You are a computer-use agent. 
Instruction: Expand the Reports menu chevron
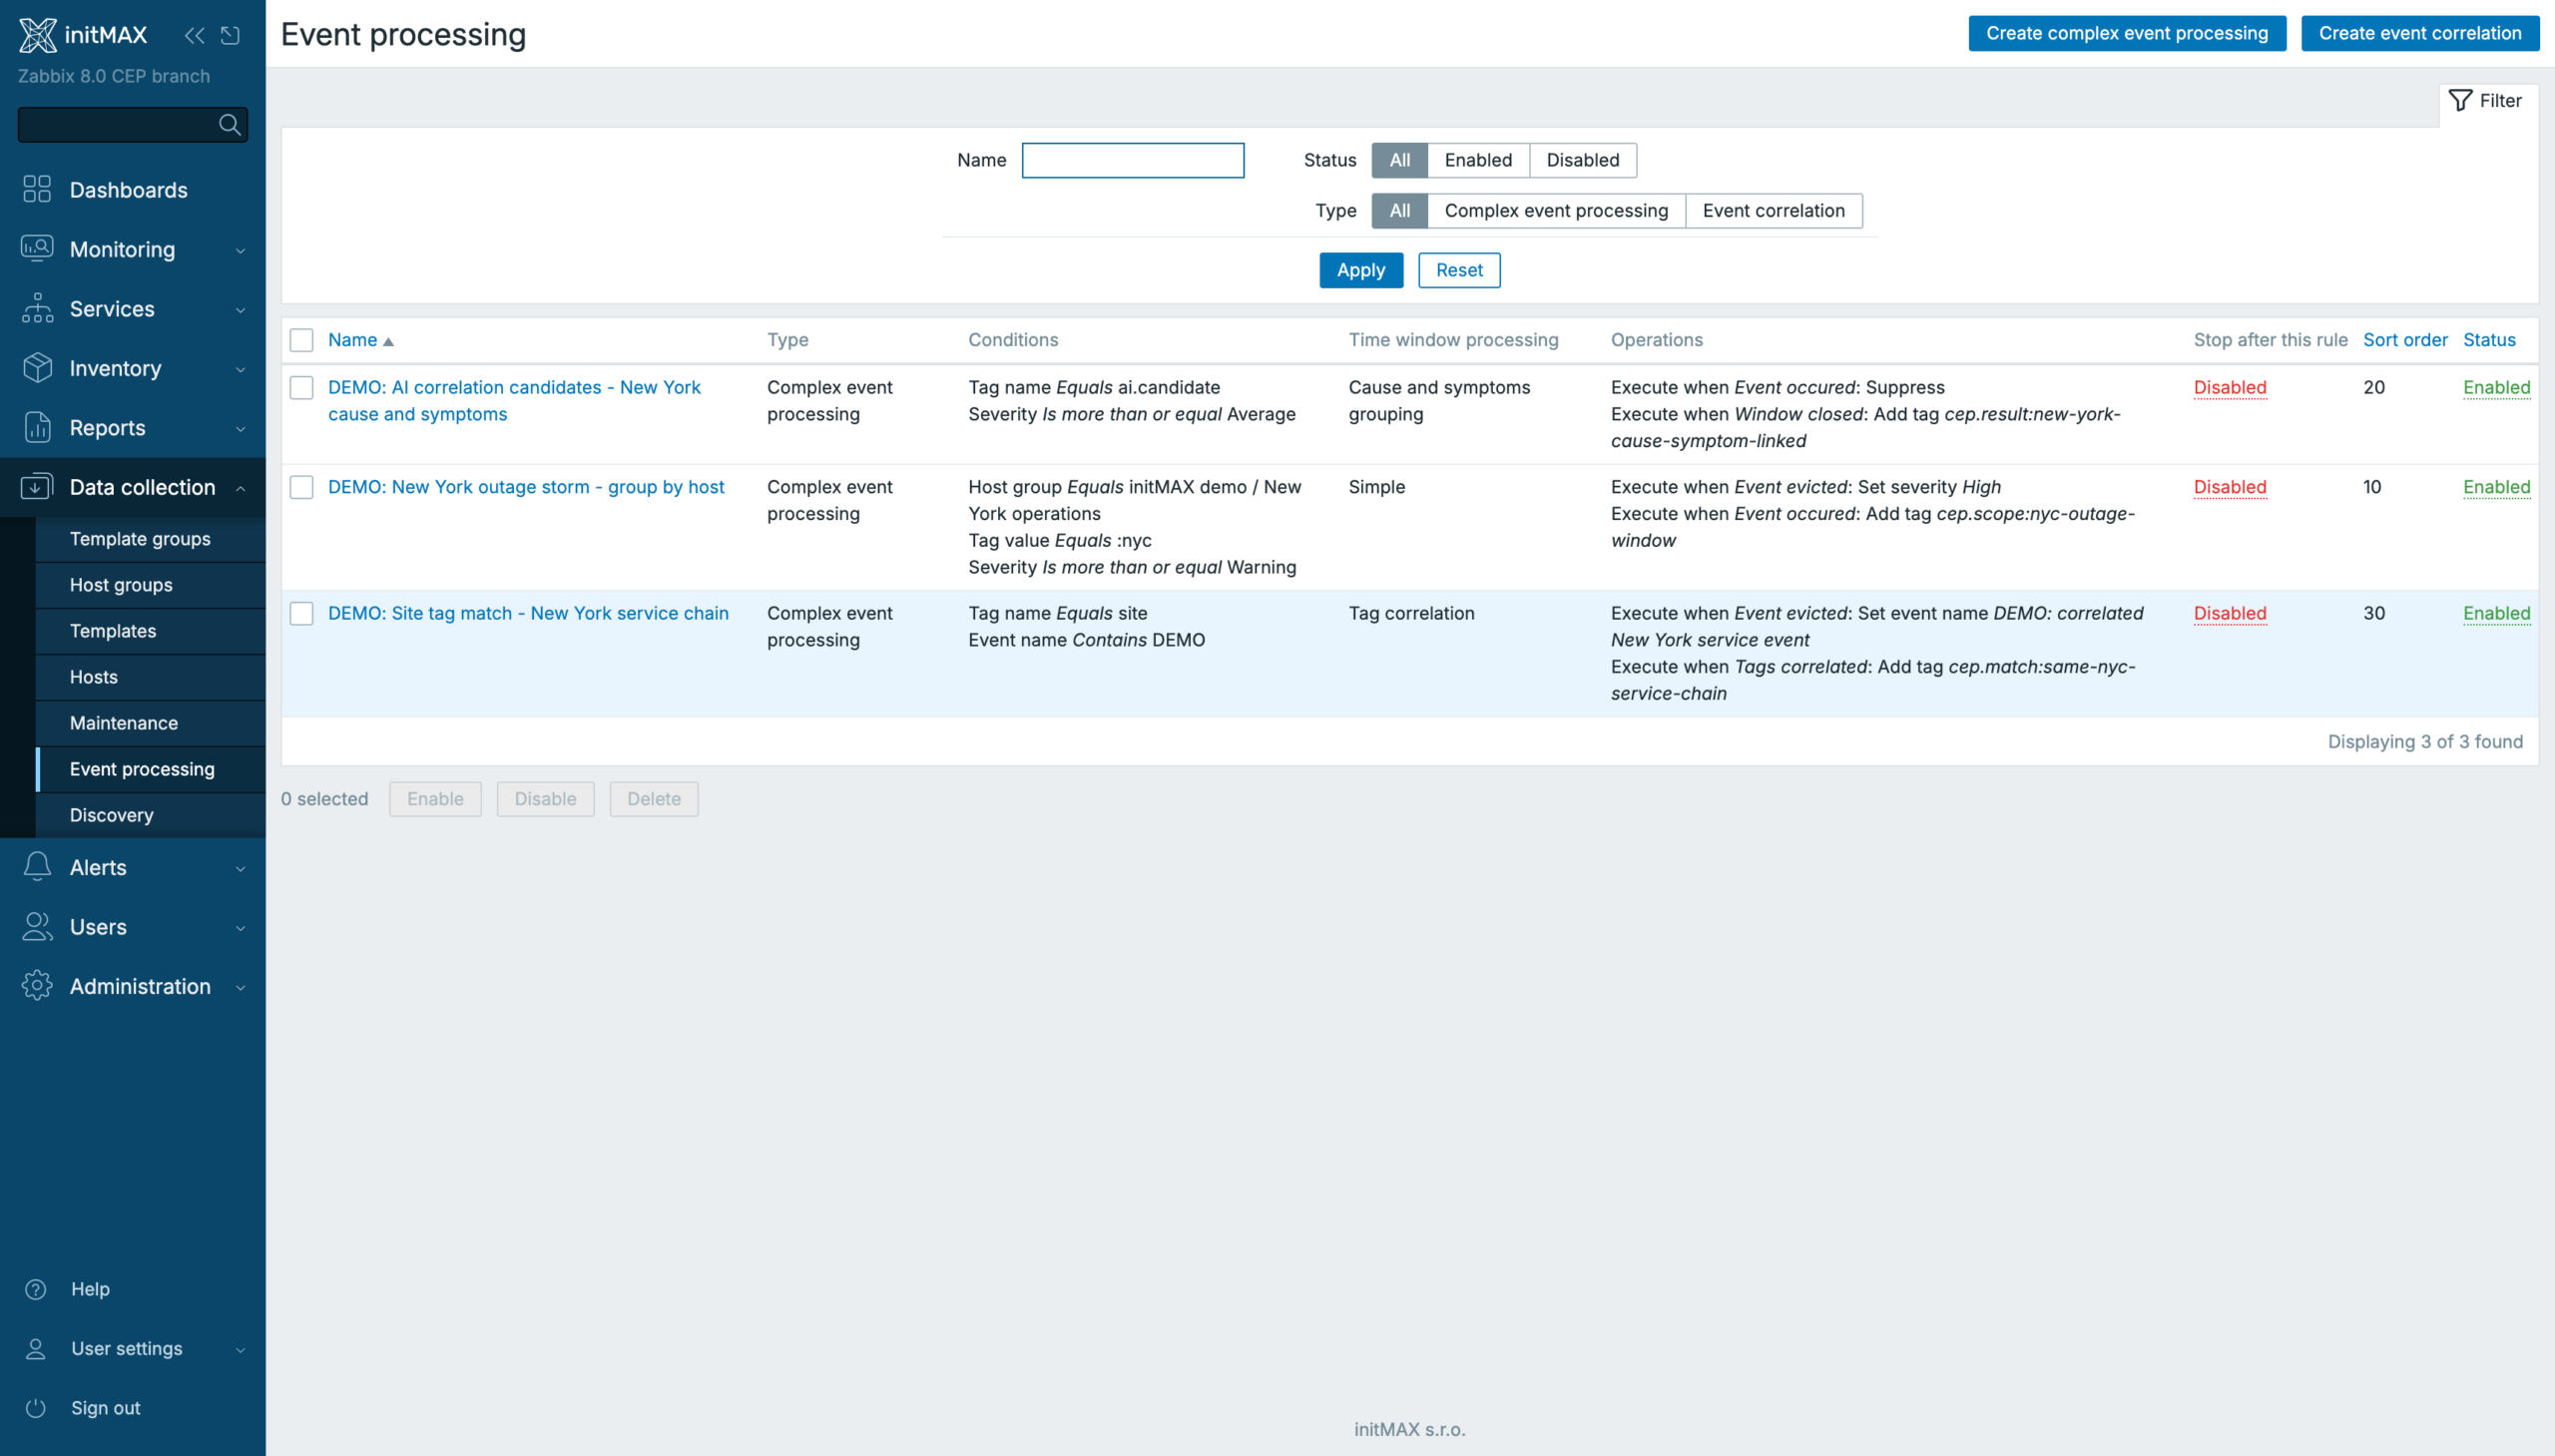(x=240, y=429)
